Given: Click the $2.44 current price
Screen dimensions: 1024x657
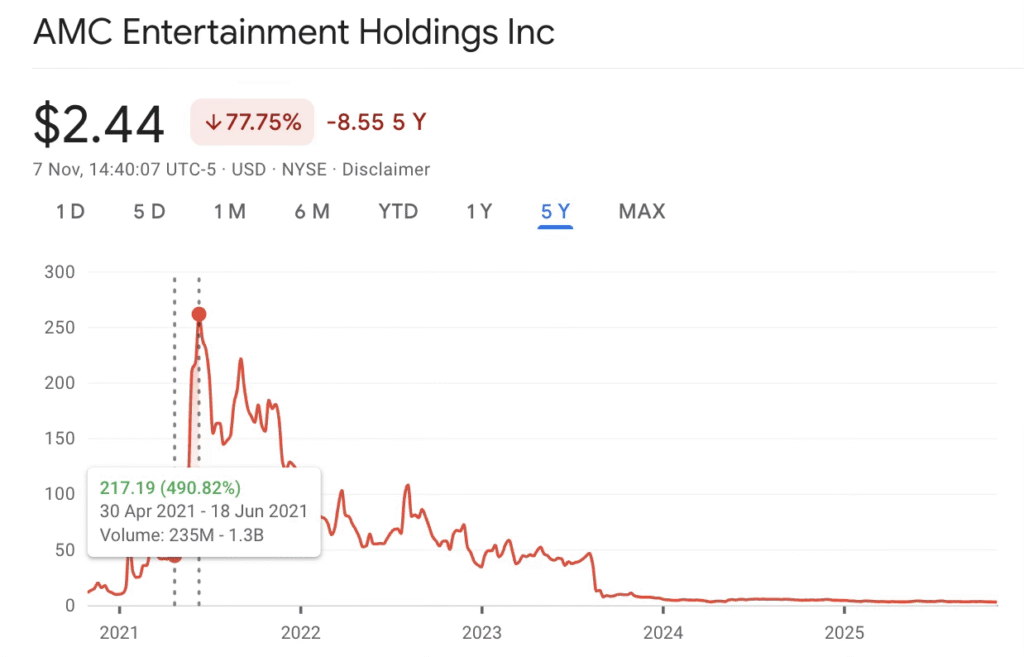Looking at the screenshot, I should [x=99, y=125].
